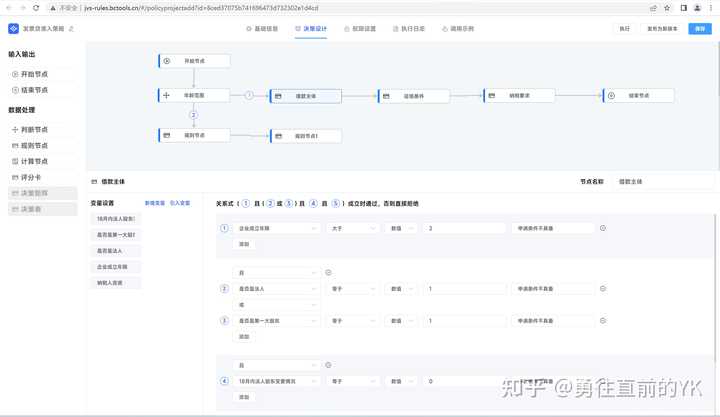Click the browser address bar URL

(x=201, y=8)
